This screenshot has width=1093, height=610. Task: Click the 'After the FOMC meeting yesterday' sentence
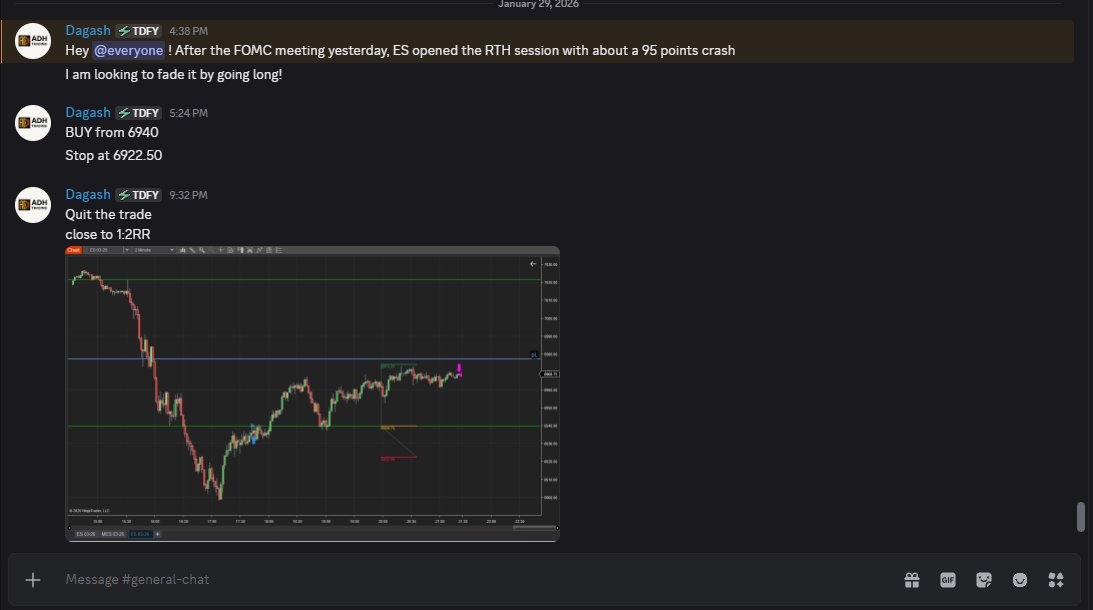coord(454,51)
